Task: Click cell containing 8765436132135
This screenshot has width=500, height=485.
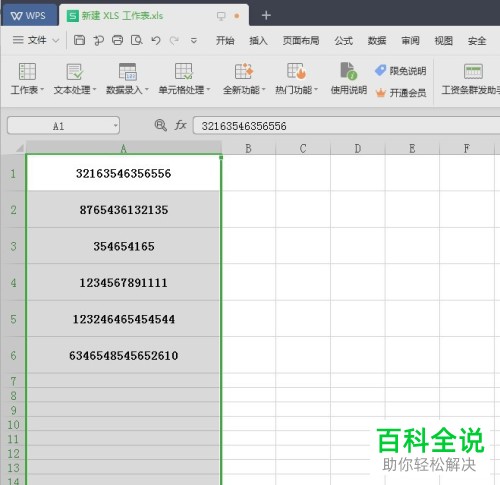Action: [124, 210]
